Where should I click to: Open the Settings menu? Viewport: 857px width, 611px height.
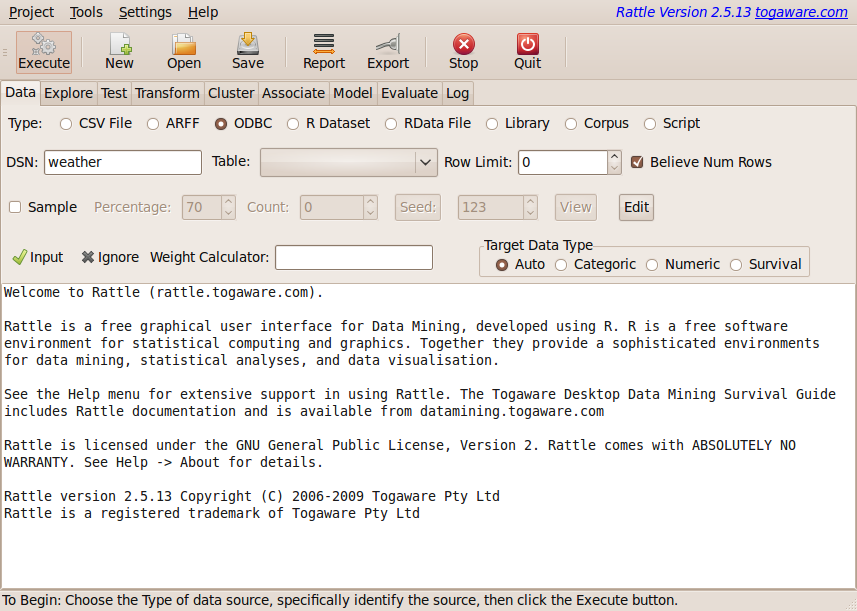pyautogui.click(x=145, y=12)
